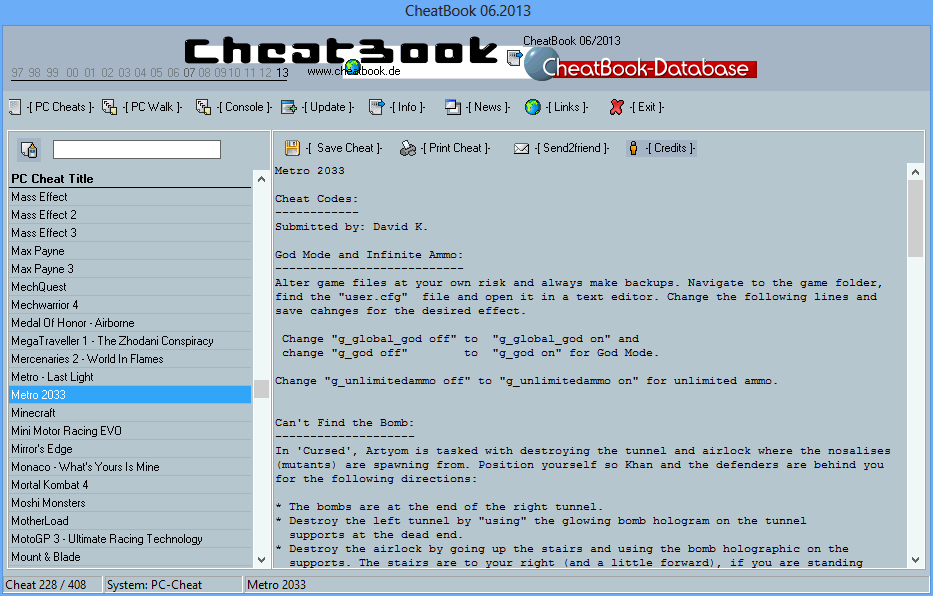
Task: Click the PC Cheat Title column header
Action: [130, 178]
